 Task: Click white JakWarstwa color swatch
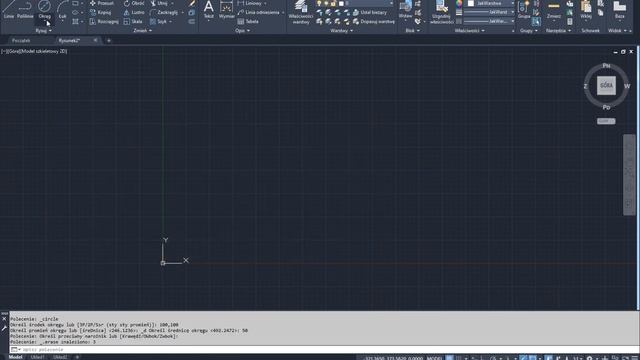[471, 3]
